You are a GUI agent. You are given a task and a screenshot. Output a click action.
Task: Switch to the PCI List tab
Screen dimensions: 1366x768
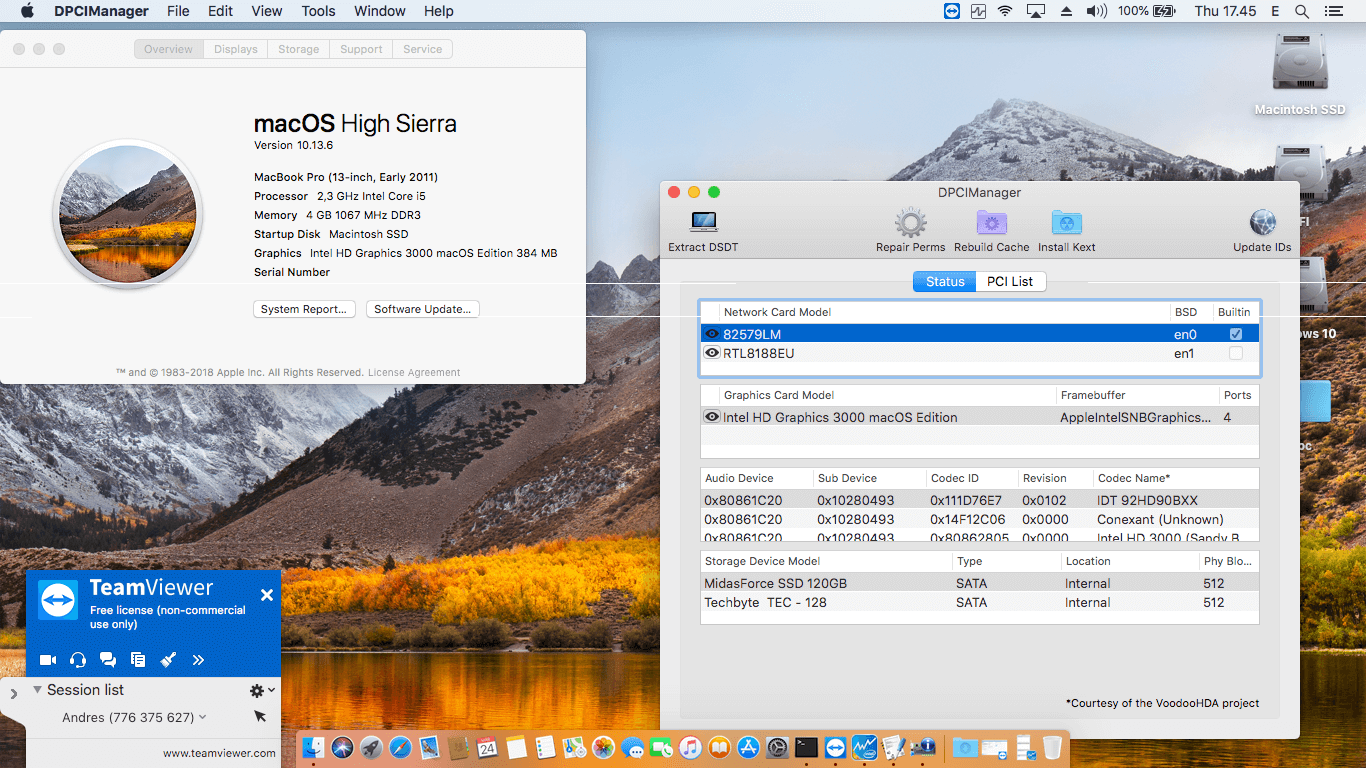pos(1010,281)
